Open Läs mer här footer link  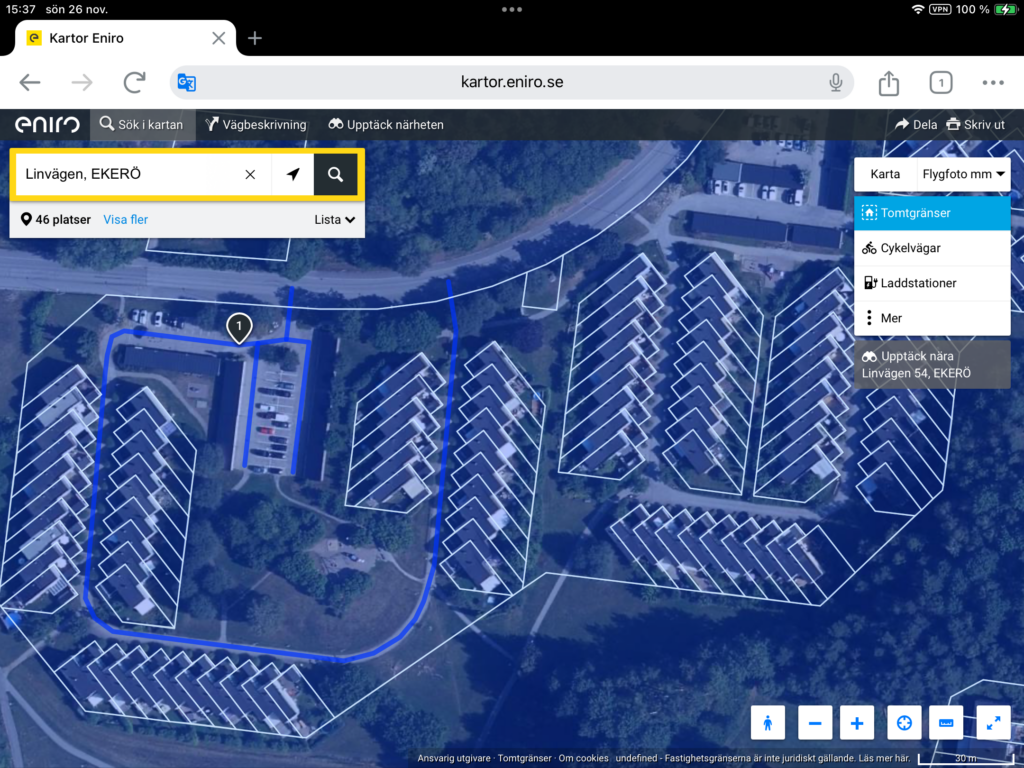click(884, 758)
